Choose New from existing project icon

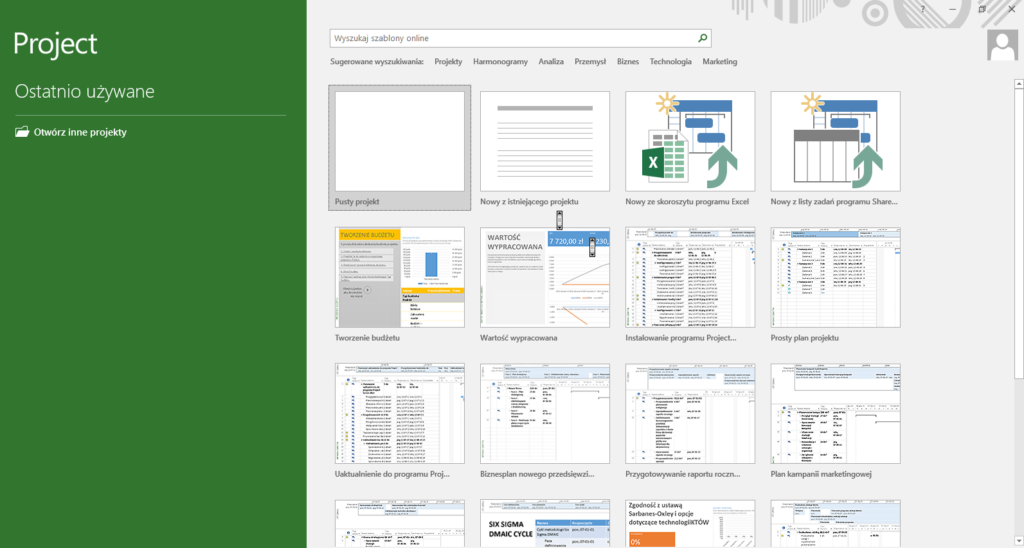(544, 141)
